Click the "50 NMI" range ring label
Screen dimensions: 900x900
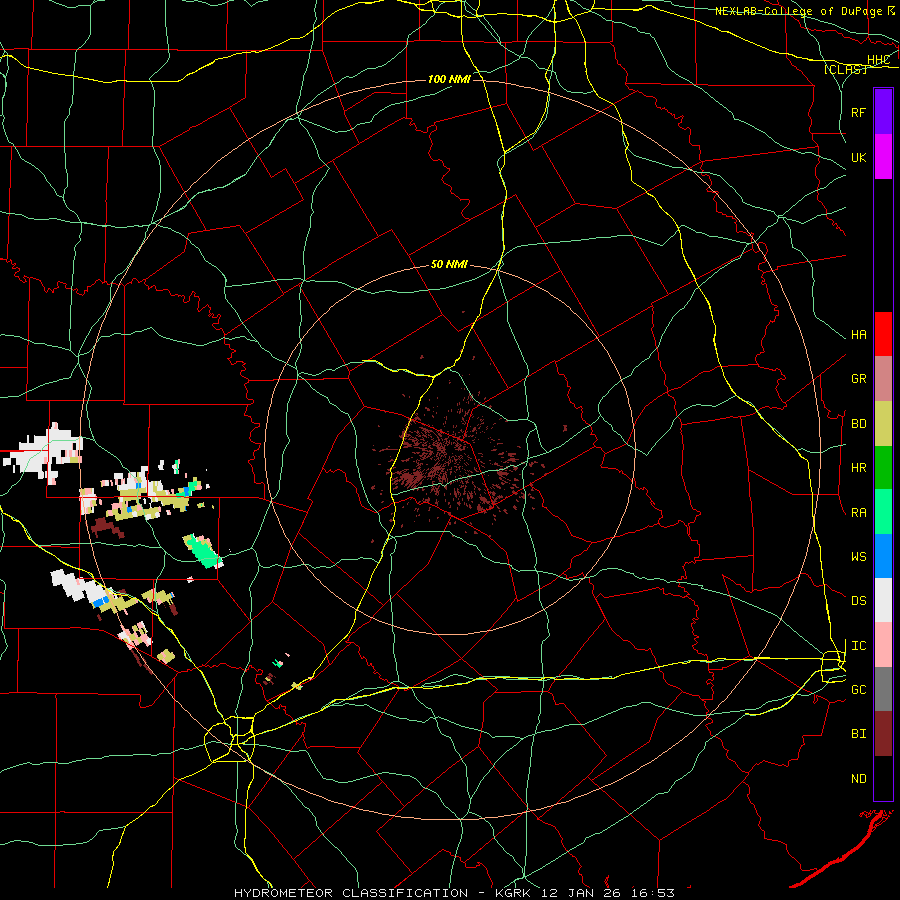[449, 264]
